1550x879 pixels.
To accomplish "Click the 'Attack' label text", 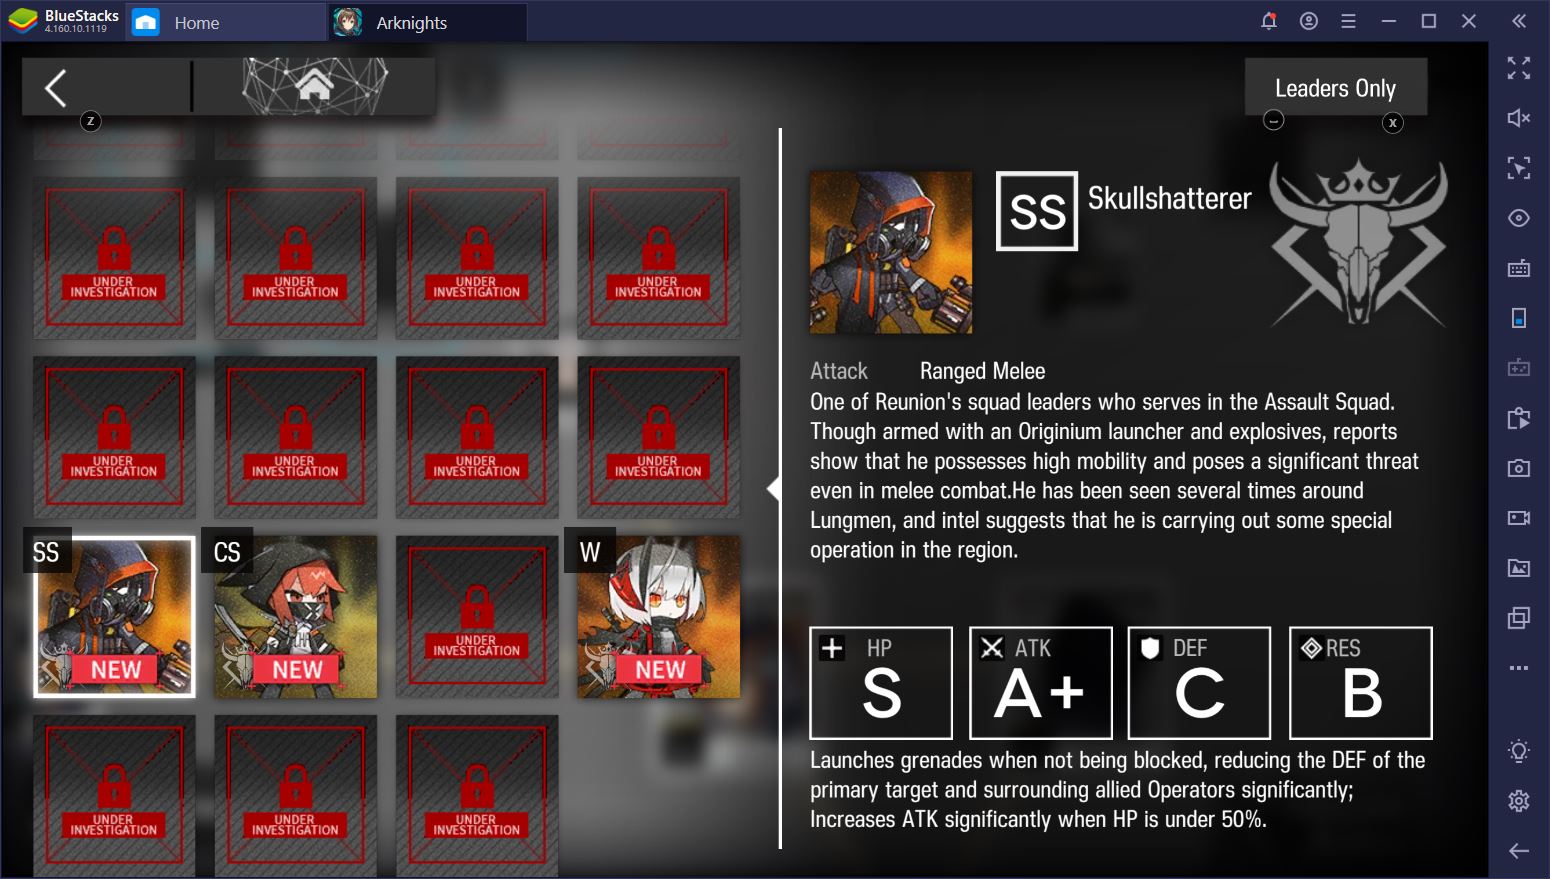I will click(x=839, y=371).
